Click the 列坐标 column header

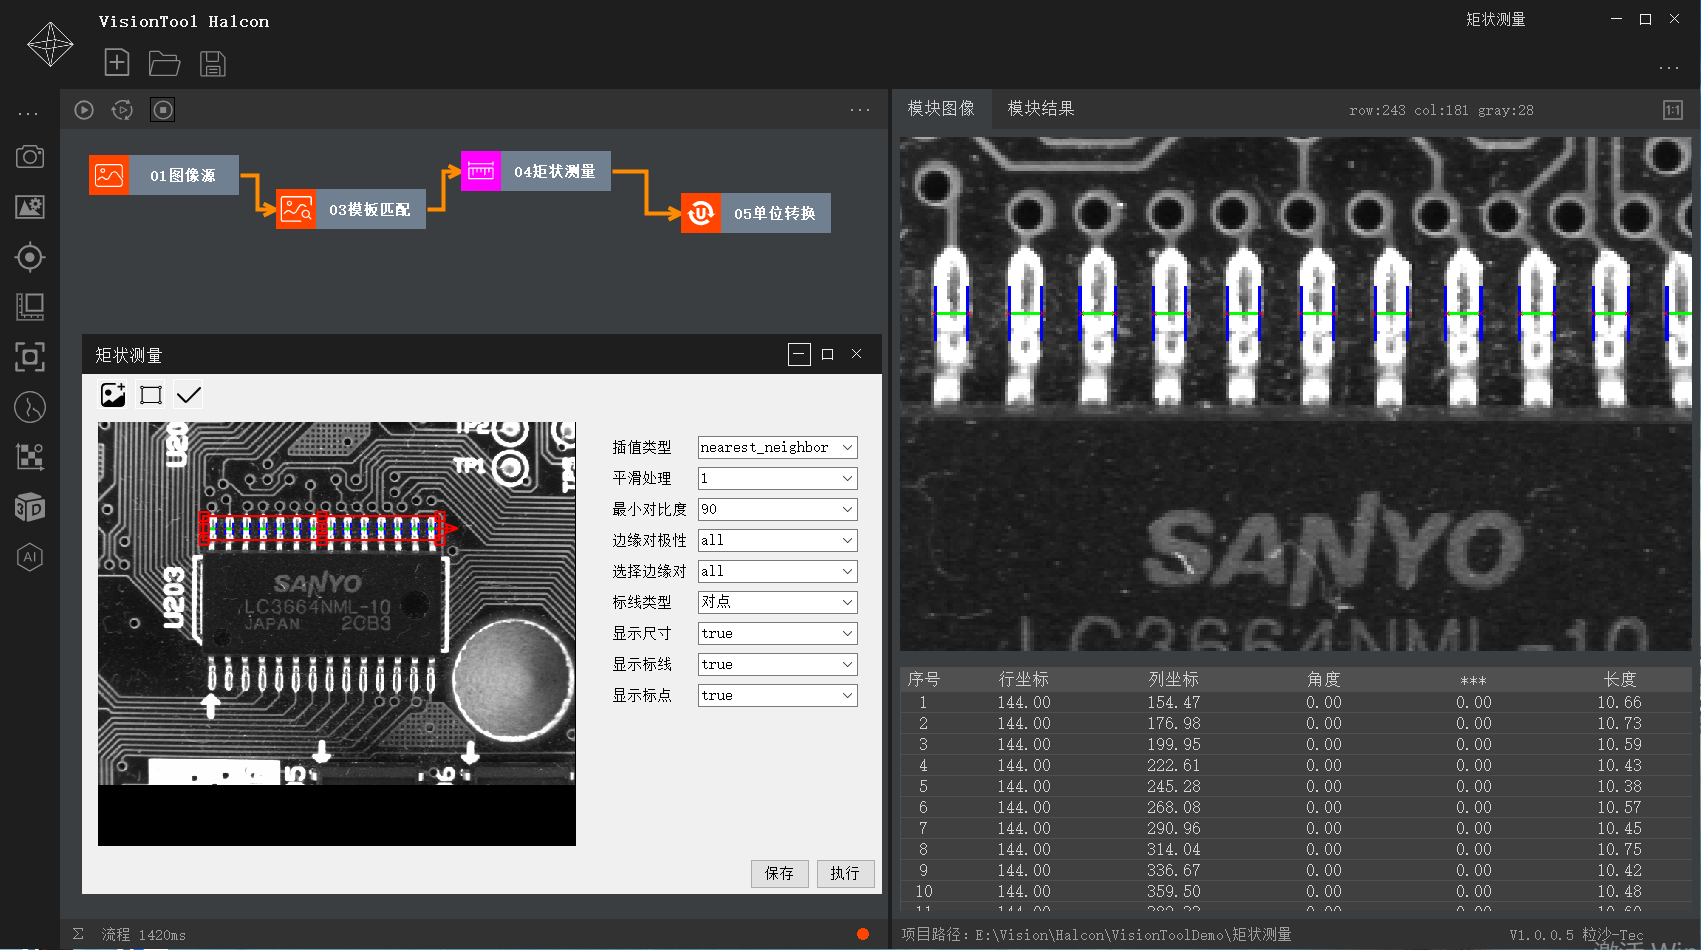pyautogui.click(x=1173, y=679)
